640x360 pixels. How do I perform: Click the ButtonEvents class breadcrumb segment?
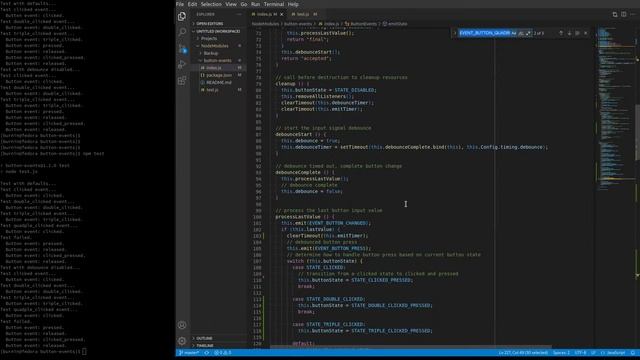click(361, 24)
